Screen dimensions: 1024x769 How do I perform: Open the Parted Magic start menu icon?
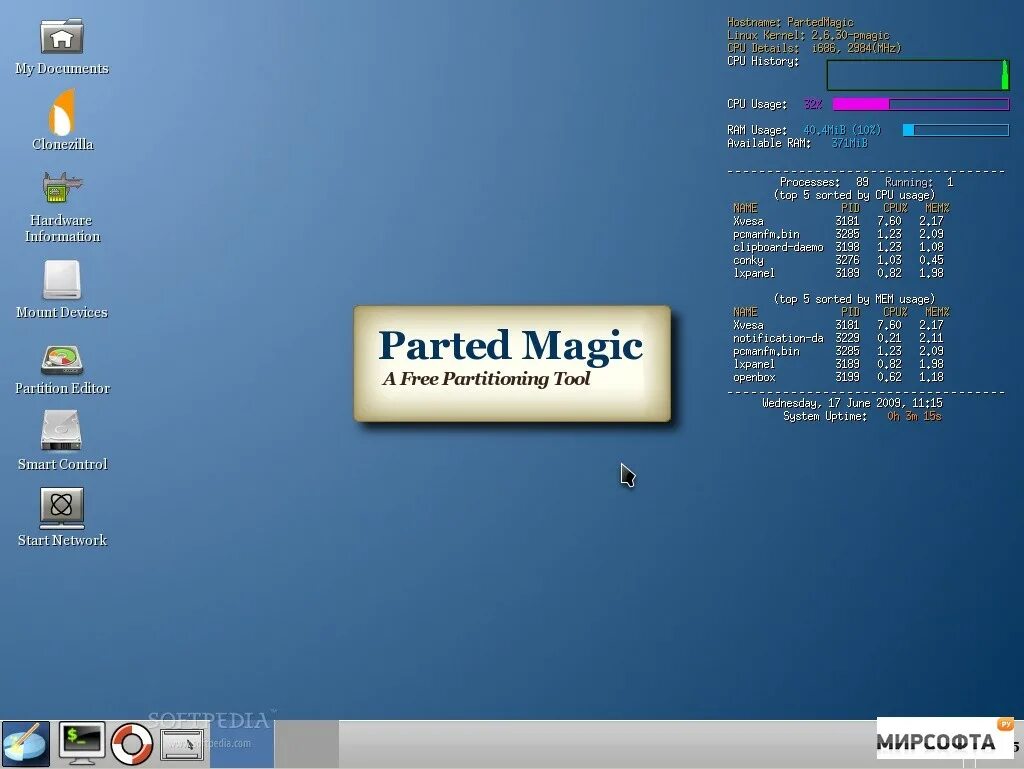(25, 744)
